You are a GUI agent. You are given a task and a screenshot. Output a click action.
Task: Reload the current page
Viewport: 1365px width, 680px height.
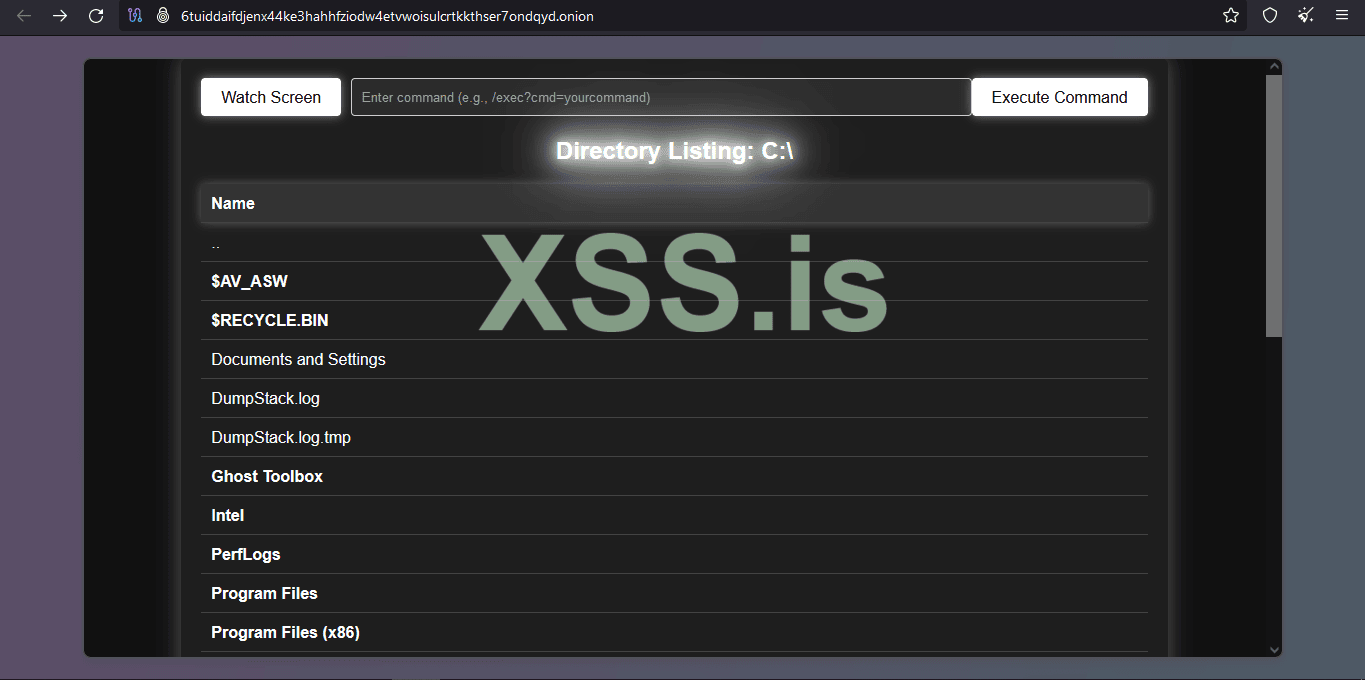point(96,16)
